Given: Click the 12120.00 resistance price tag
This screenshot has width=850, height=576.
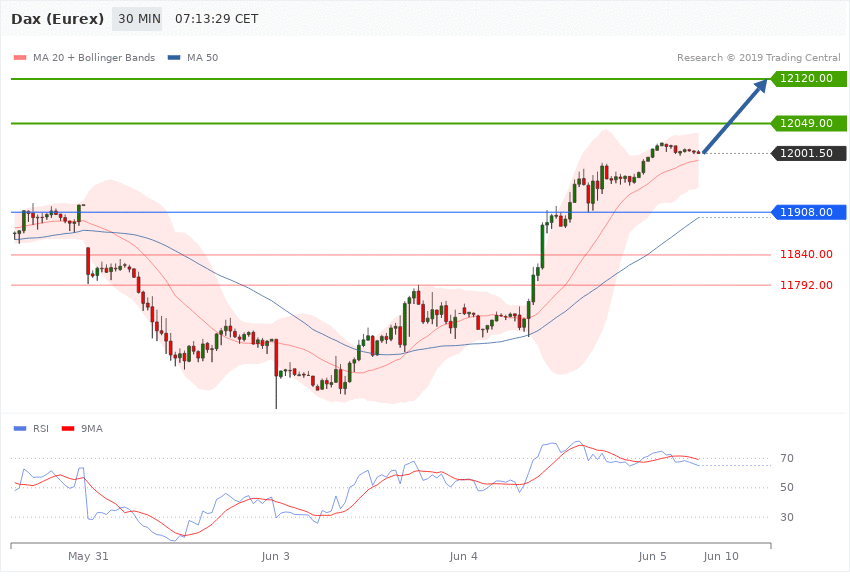Looking at the screenshot, I should (x=808, y=79).
